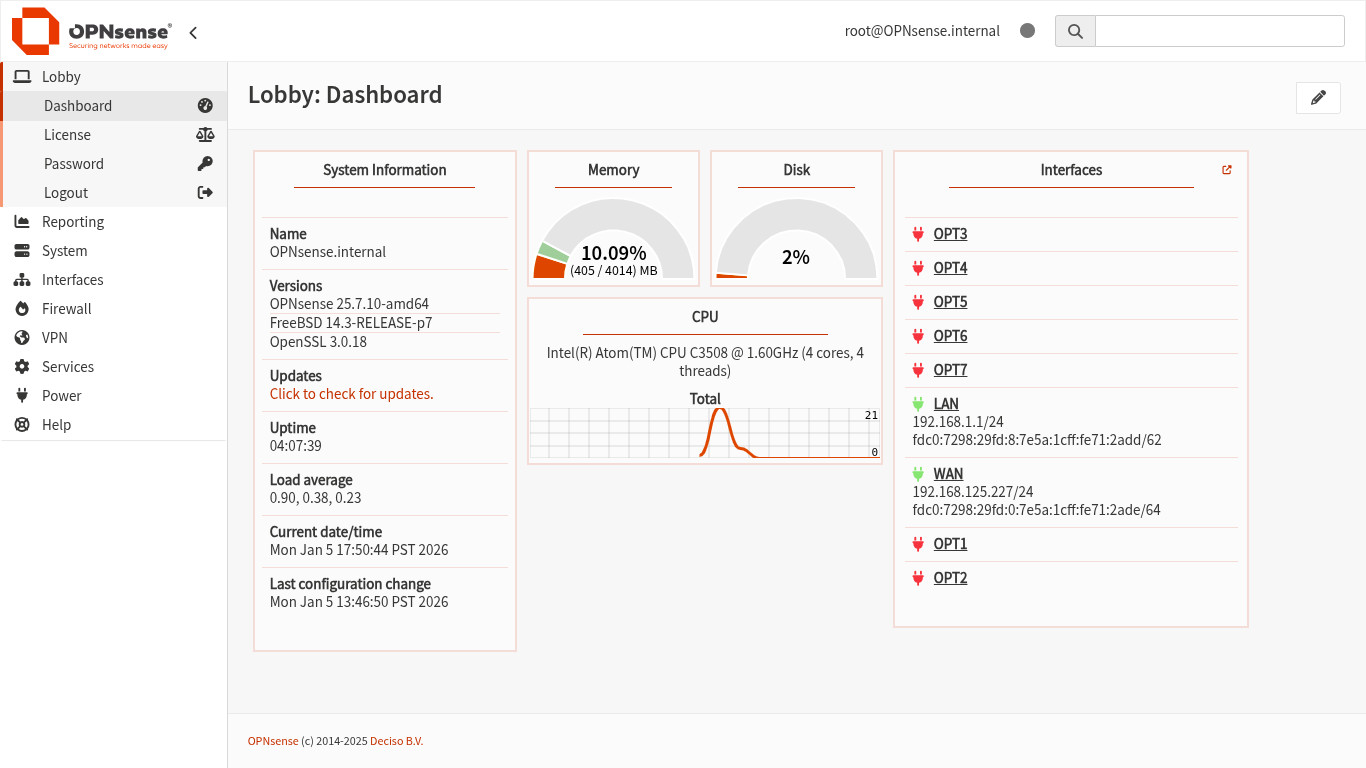Expand the Reporting menu
1366x768 pixels.
point(114,222)
